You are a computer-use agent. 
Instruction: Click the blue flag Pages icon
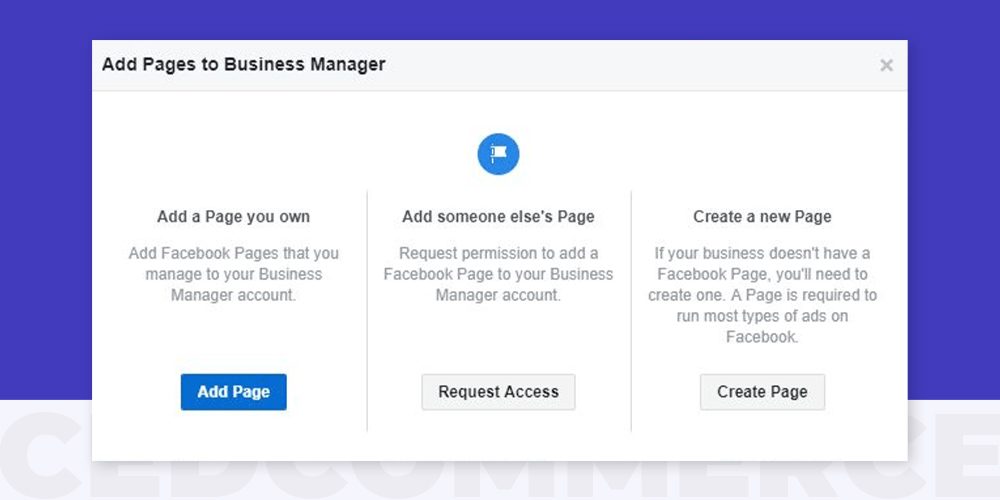[498, 154]
